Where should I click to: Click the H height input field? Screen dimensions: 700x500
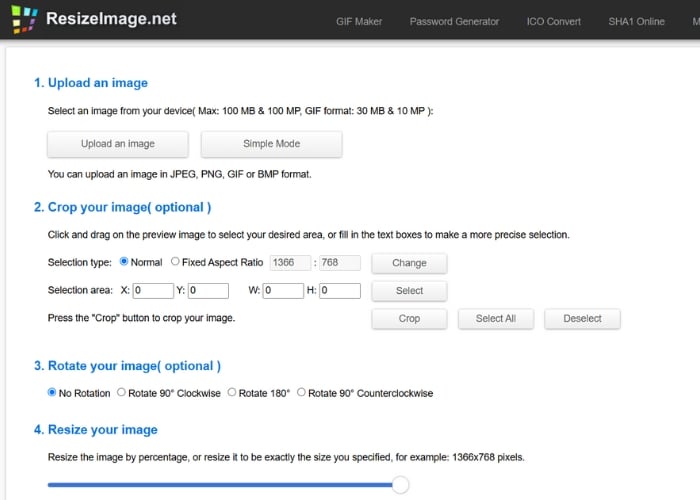(x=340, y=291)
